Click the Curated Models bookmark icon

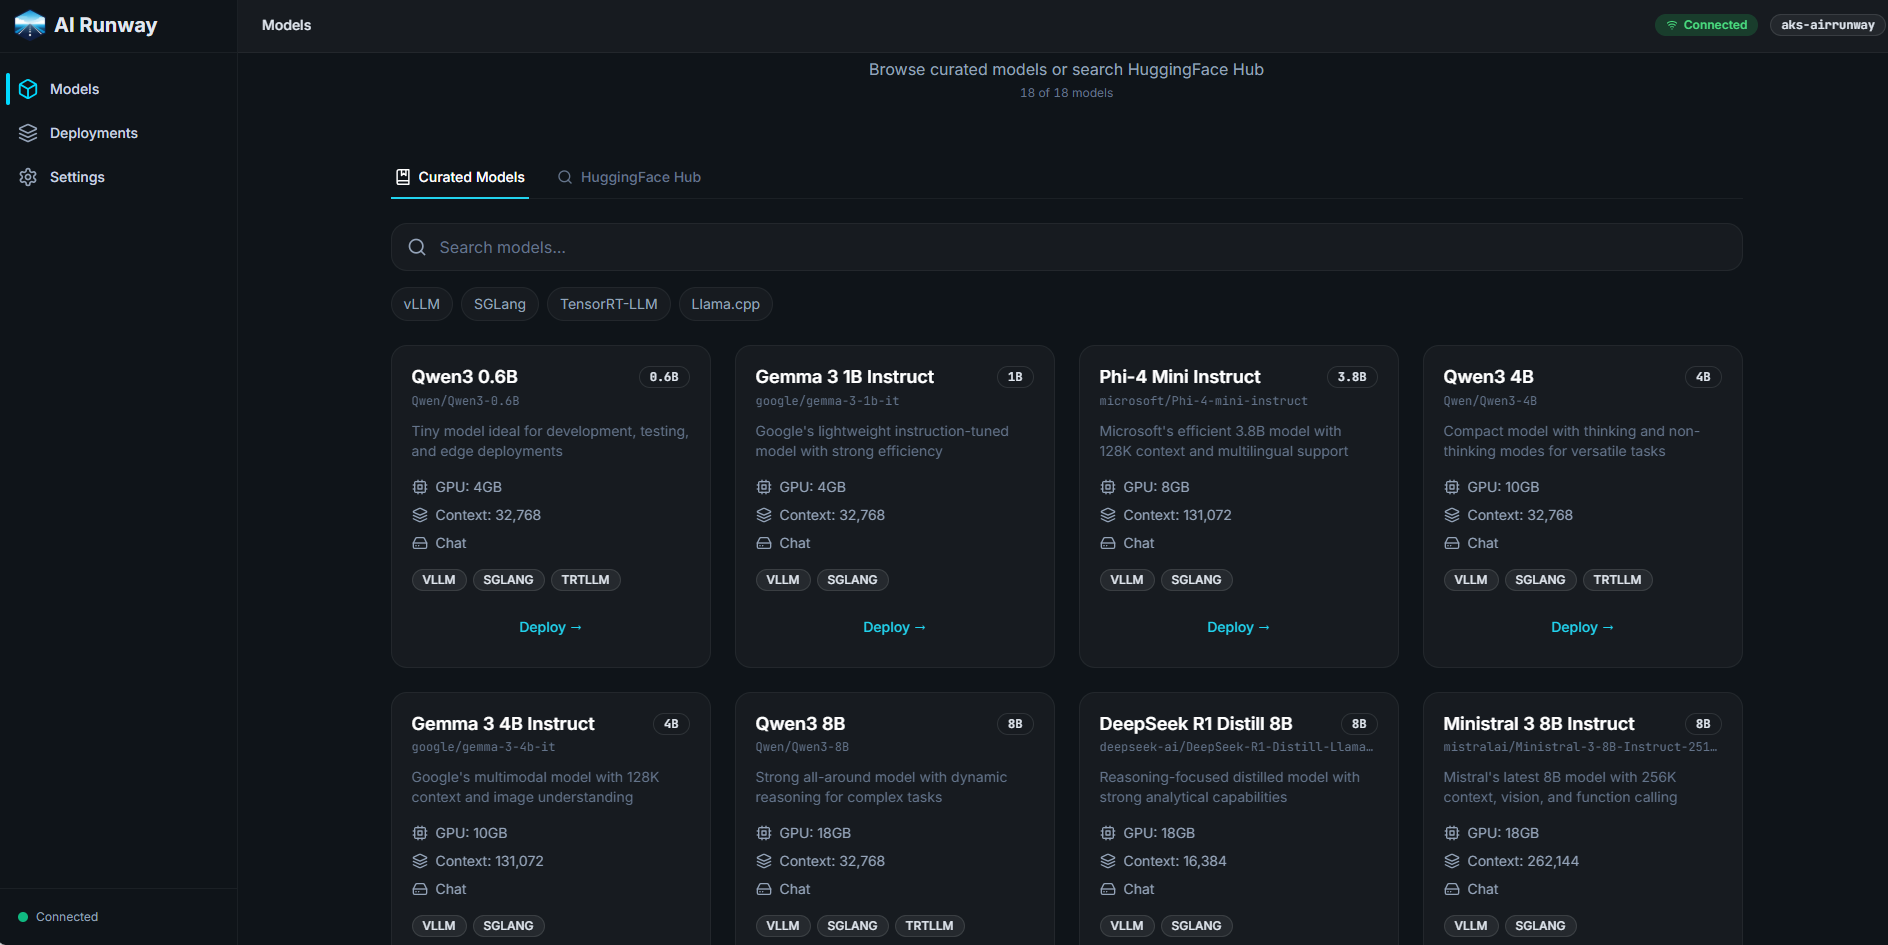click(x=403, y=177)
